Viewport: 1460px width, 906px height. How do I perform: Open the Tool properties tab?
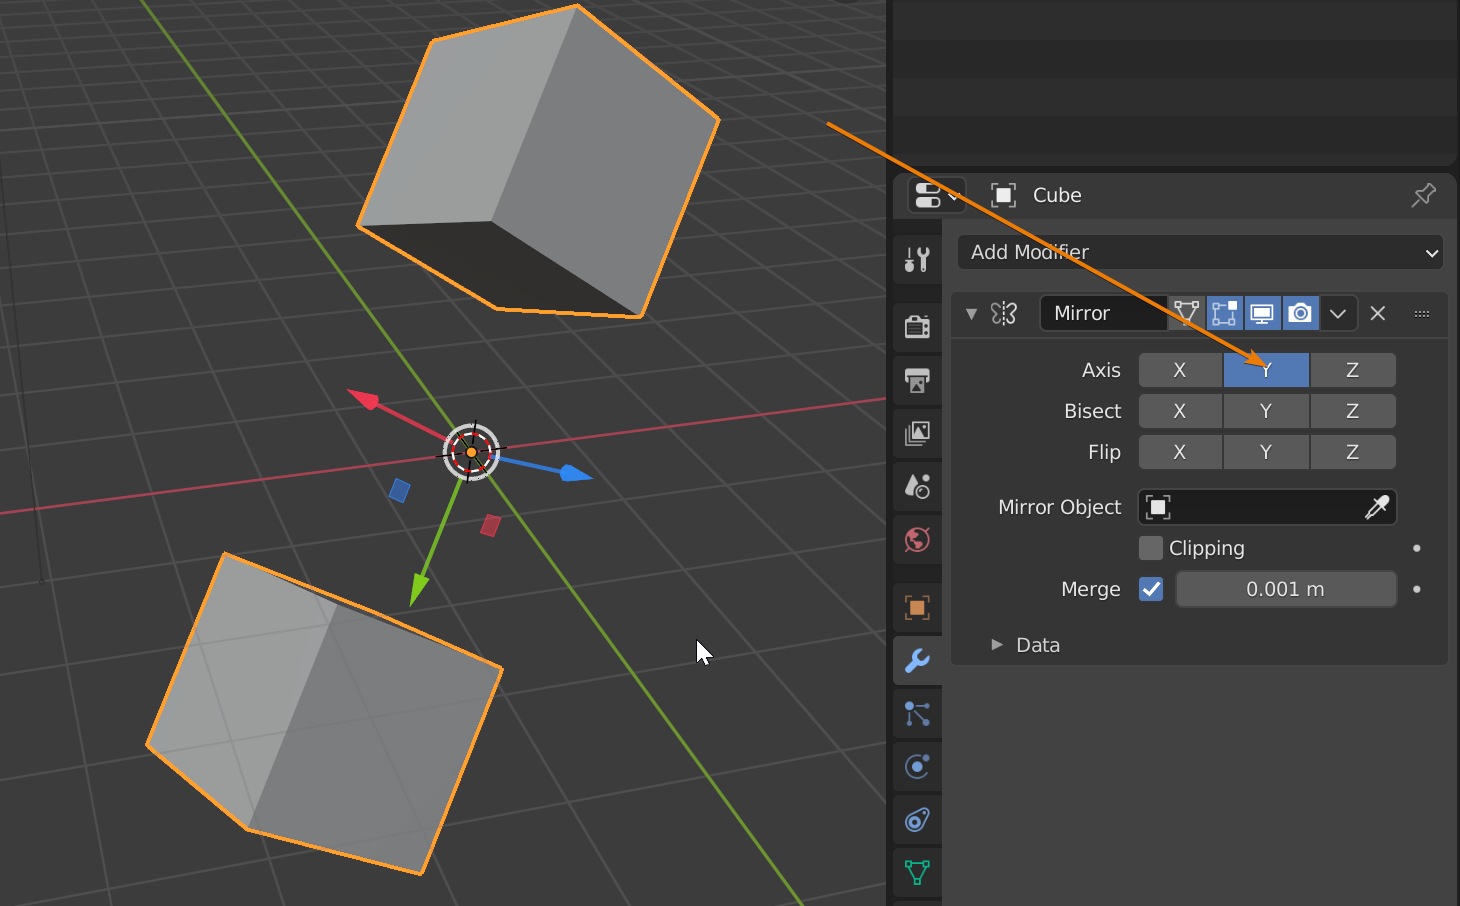tap(917, 260)
